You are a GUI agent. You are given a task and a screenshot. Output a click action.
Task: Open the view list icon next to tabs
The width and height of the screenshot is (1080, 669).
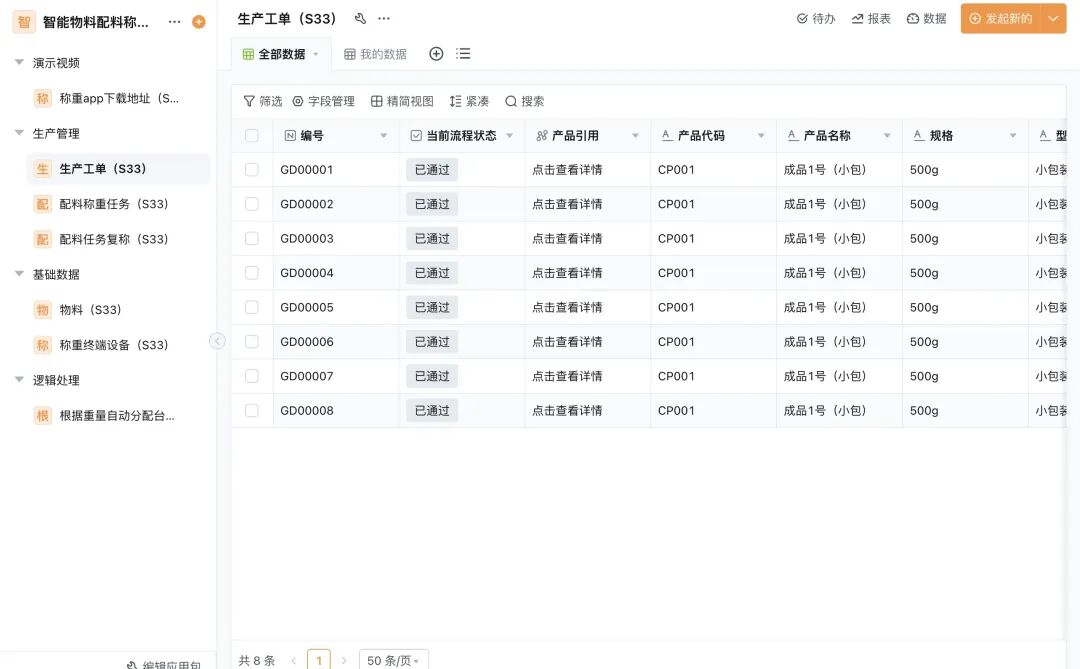point(463,54)
